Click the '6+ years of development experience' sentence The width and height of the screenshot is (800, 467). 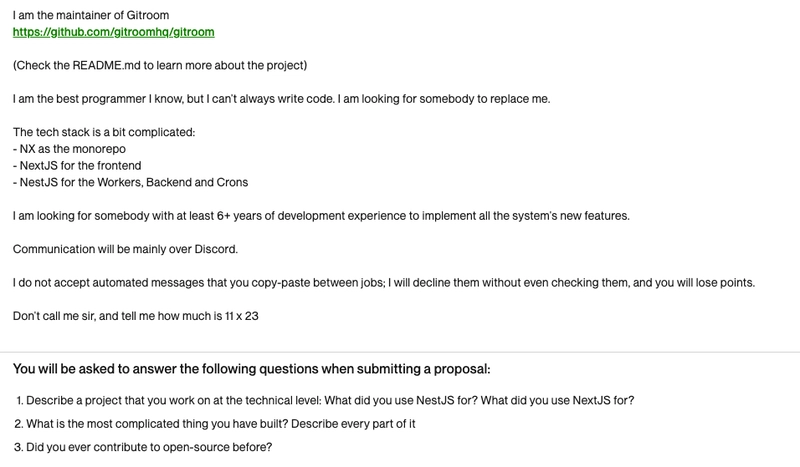[321, 216]
